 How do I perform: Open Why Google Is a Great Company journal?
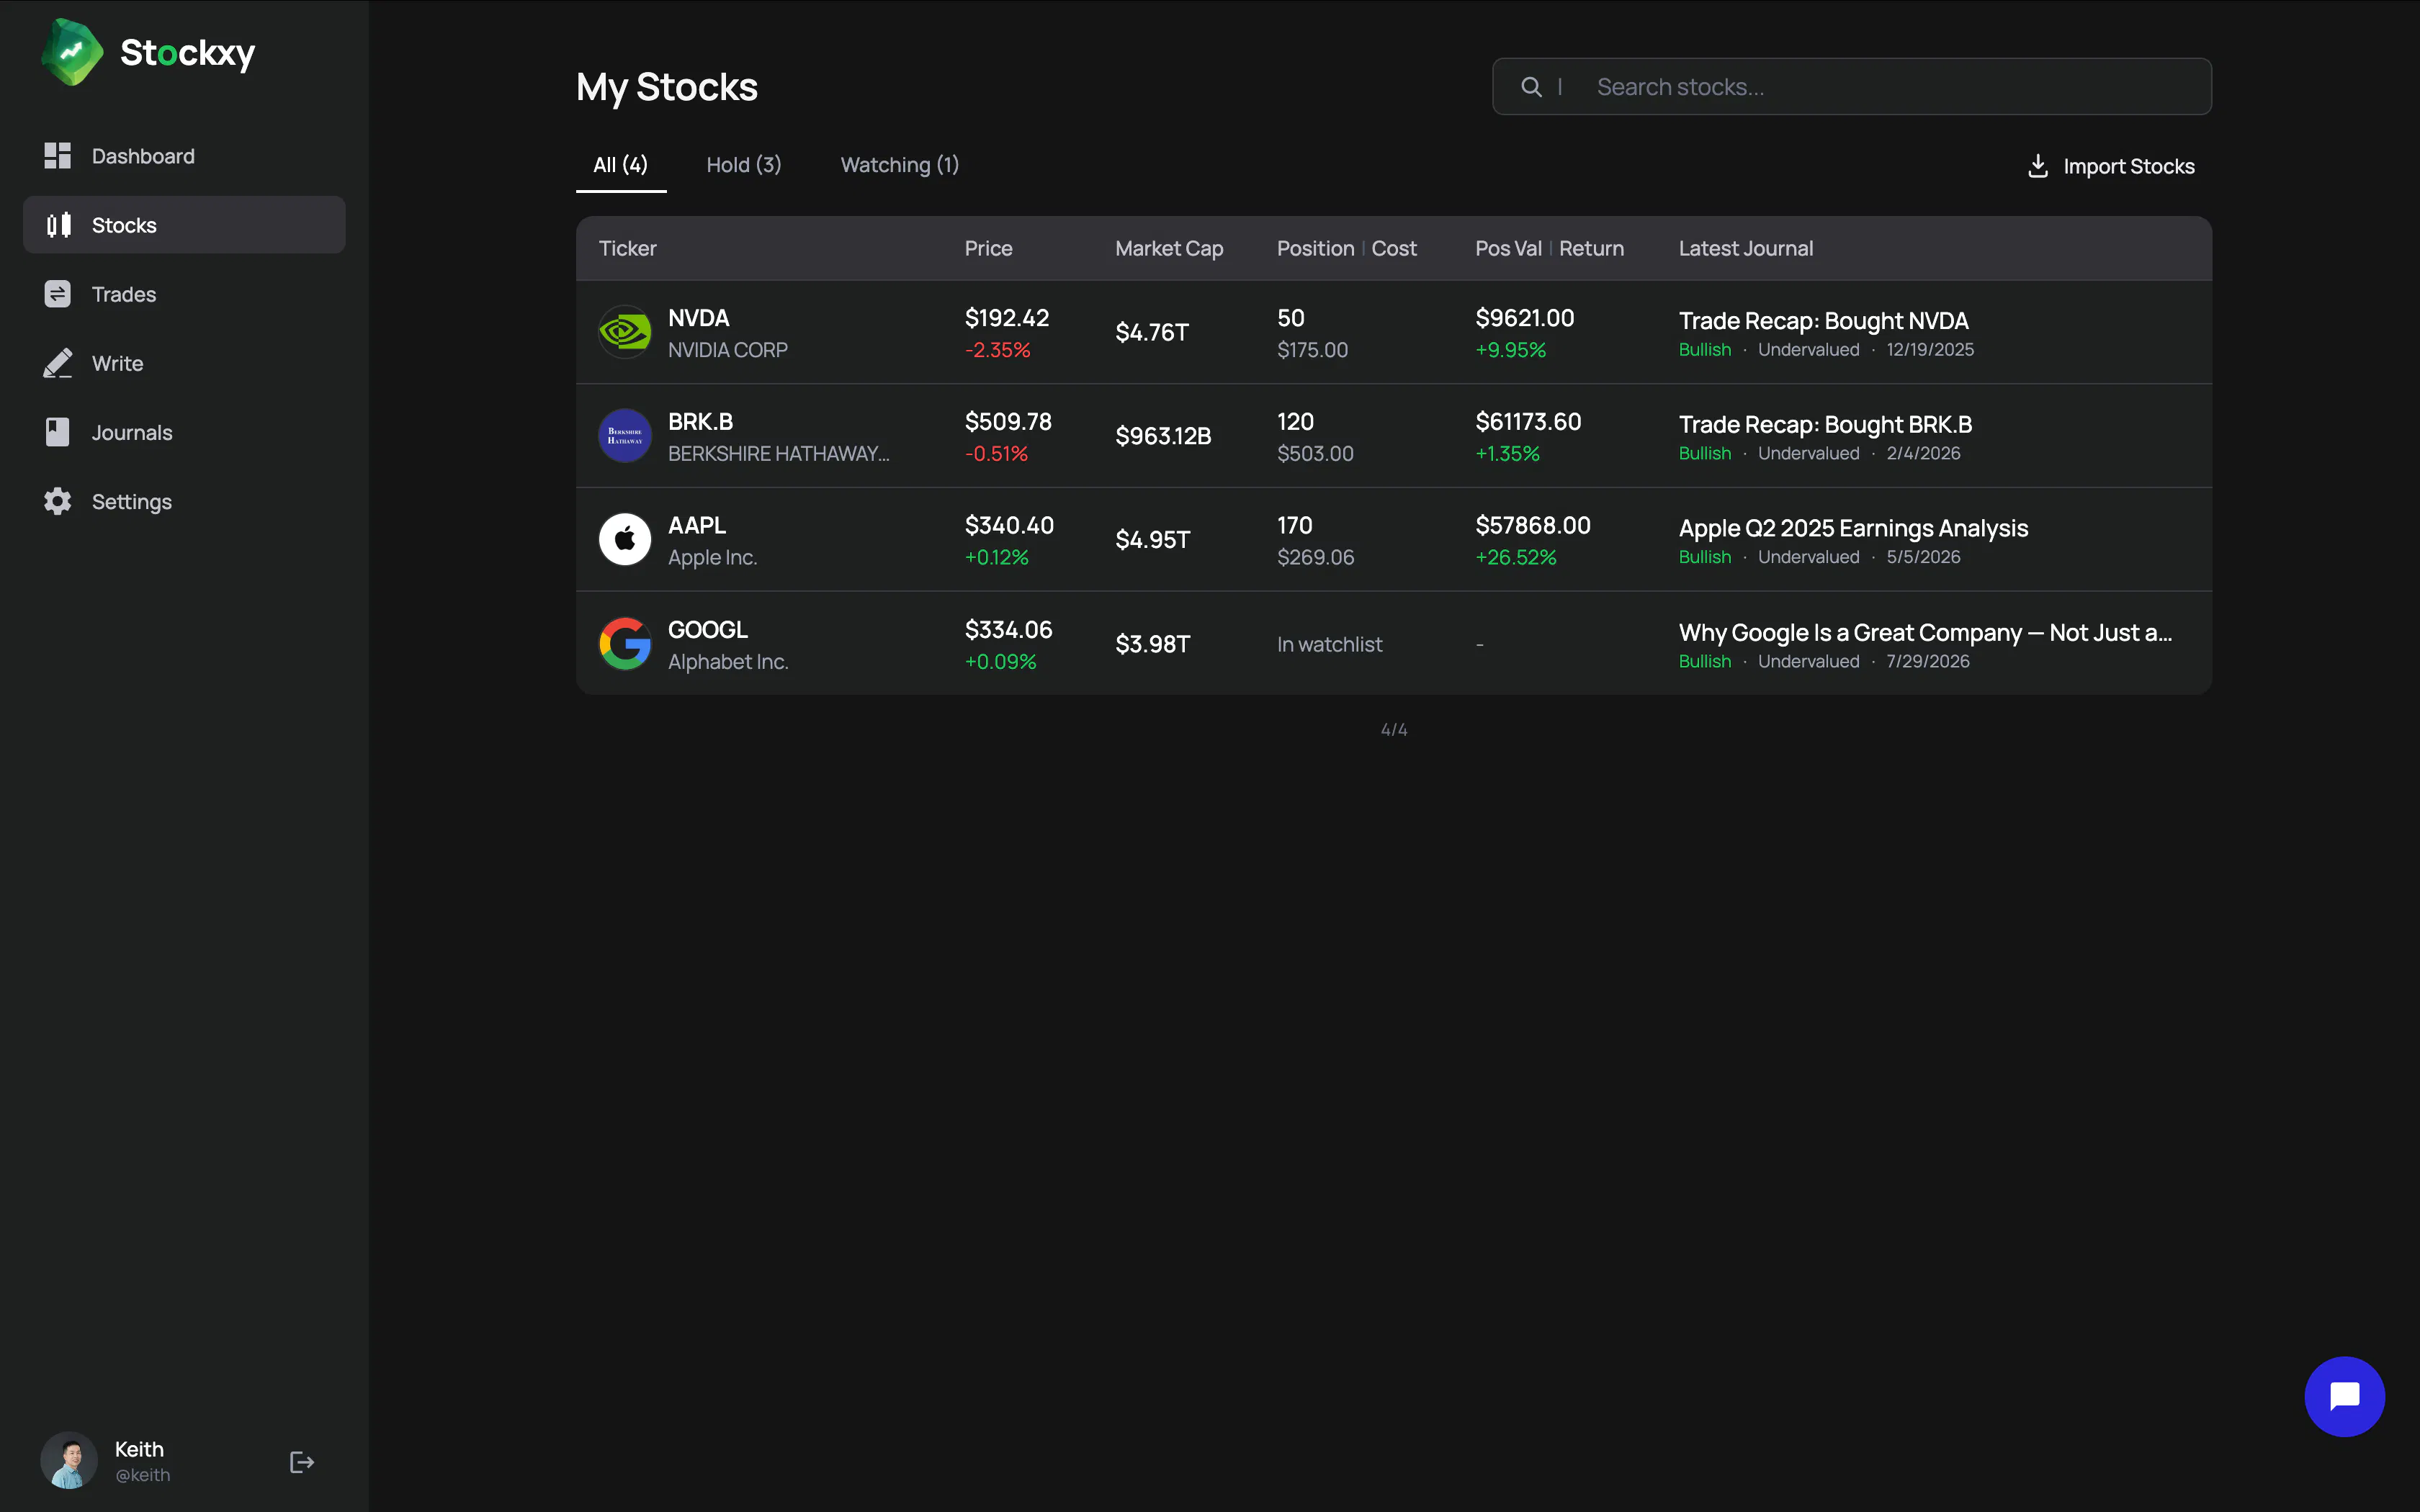coord(1925,632)
